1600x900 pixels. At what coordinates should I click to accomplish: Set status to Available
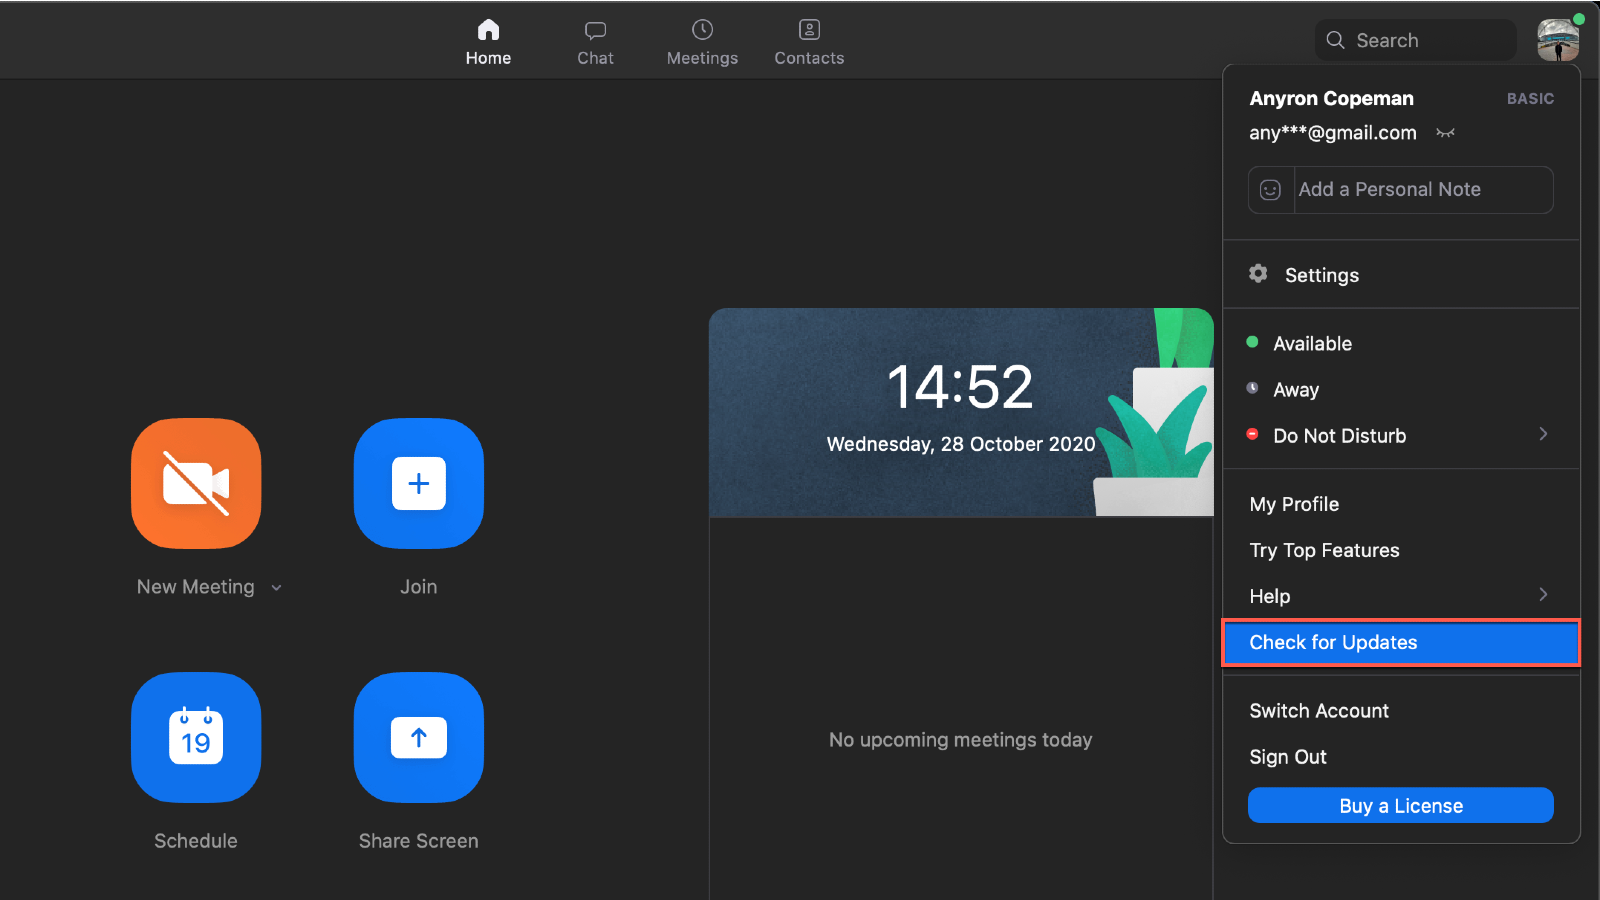pyautogui.click(x=1312, y=343)
